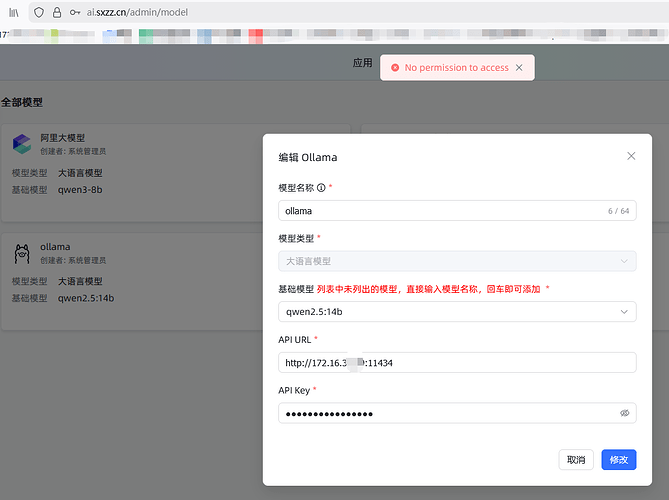Click the 阿里大模型 logo icon
This screenshot has height=500, width=669.
[22, 143]
